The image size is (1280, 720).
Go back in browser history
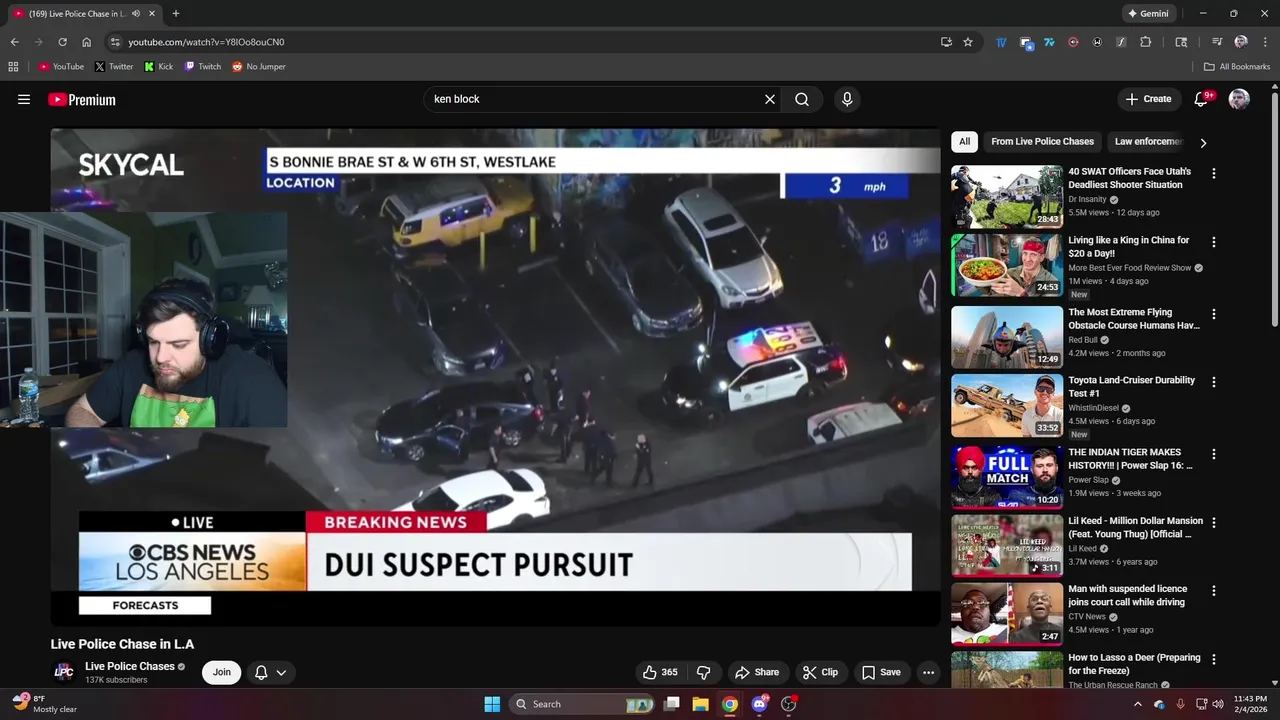(14, 42)
